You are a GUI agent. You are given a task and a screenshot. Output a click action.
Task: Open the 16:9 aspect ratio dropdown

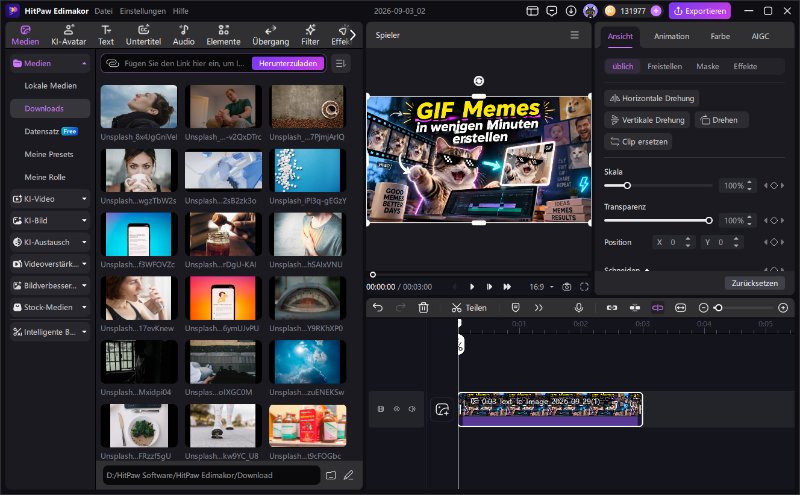point(541,287)
